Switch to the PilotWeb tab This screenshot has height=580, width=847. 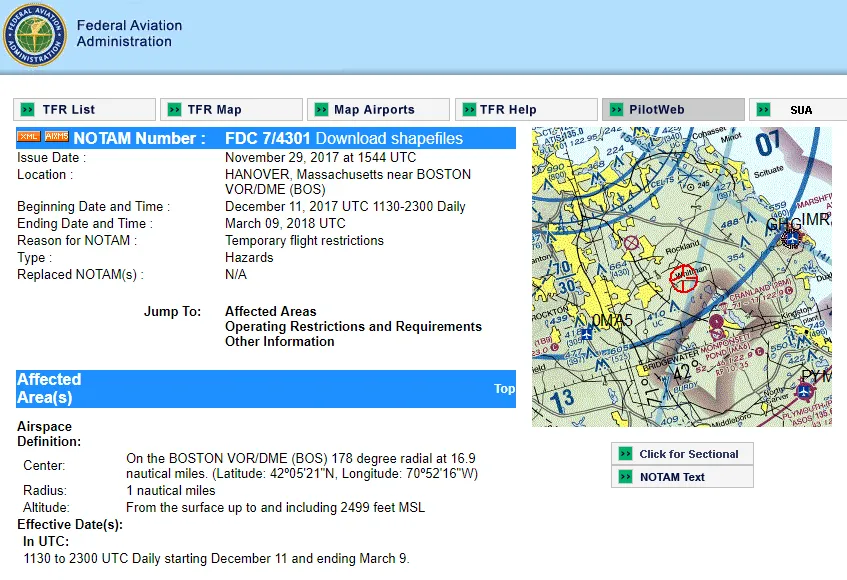click(x=656, y=110)
